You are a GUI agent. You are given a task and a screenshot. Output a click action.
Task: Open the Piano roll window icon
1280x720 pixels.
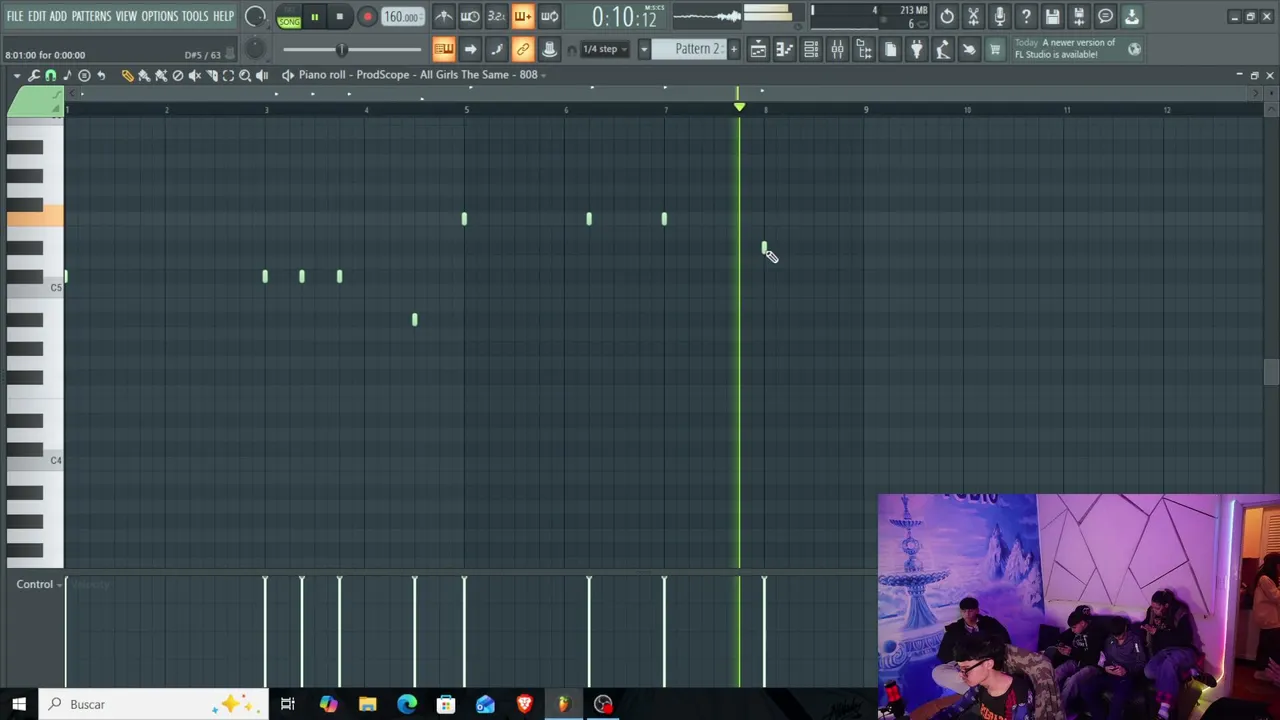point(785,49)
